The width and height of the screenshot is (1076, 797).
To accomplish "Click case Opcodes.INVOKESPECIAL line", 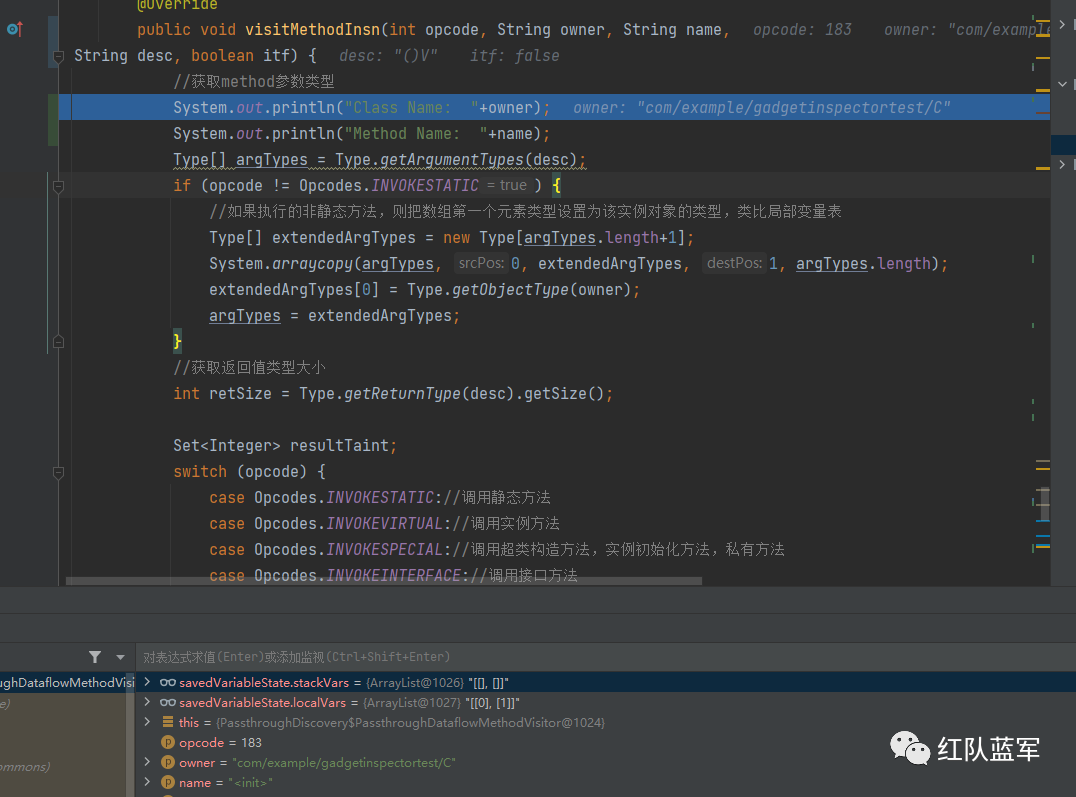I will click(x=497, y=551).
